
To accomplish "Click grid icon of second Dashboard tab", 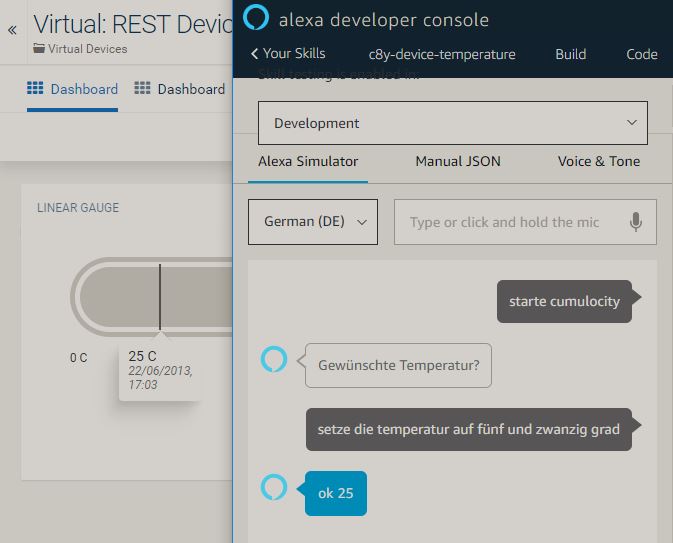I will coord(142,89).
